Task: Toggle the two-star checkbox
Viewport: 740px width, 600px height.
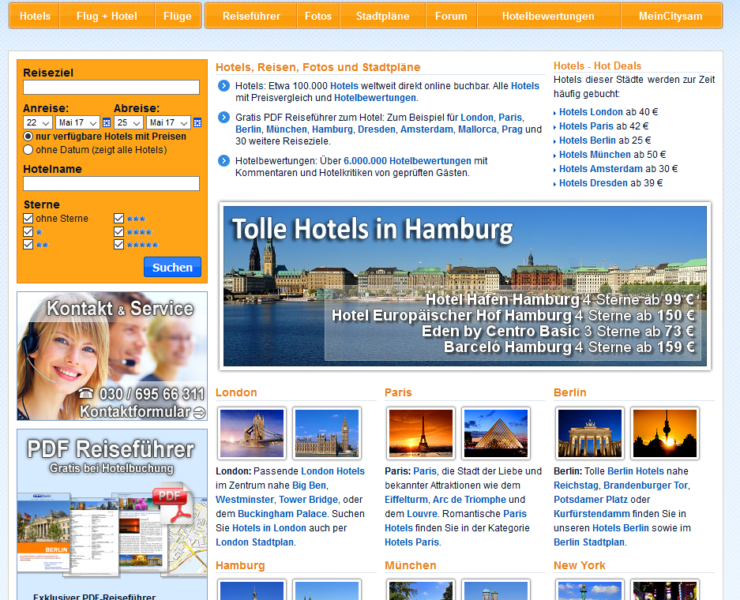Action: [x=28, y=245]
